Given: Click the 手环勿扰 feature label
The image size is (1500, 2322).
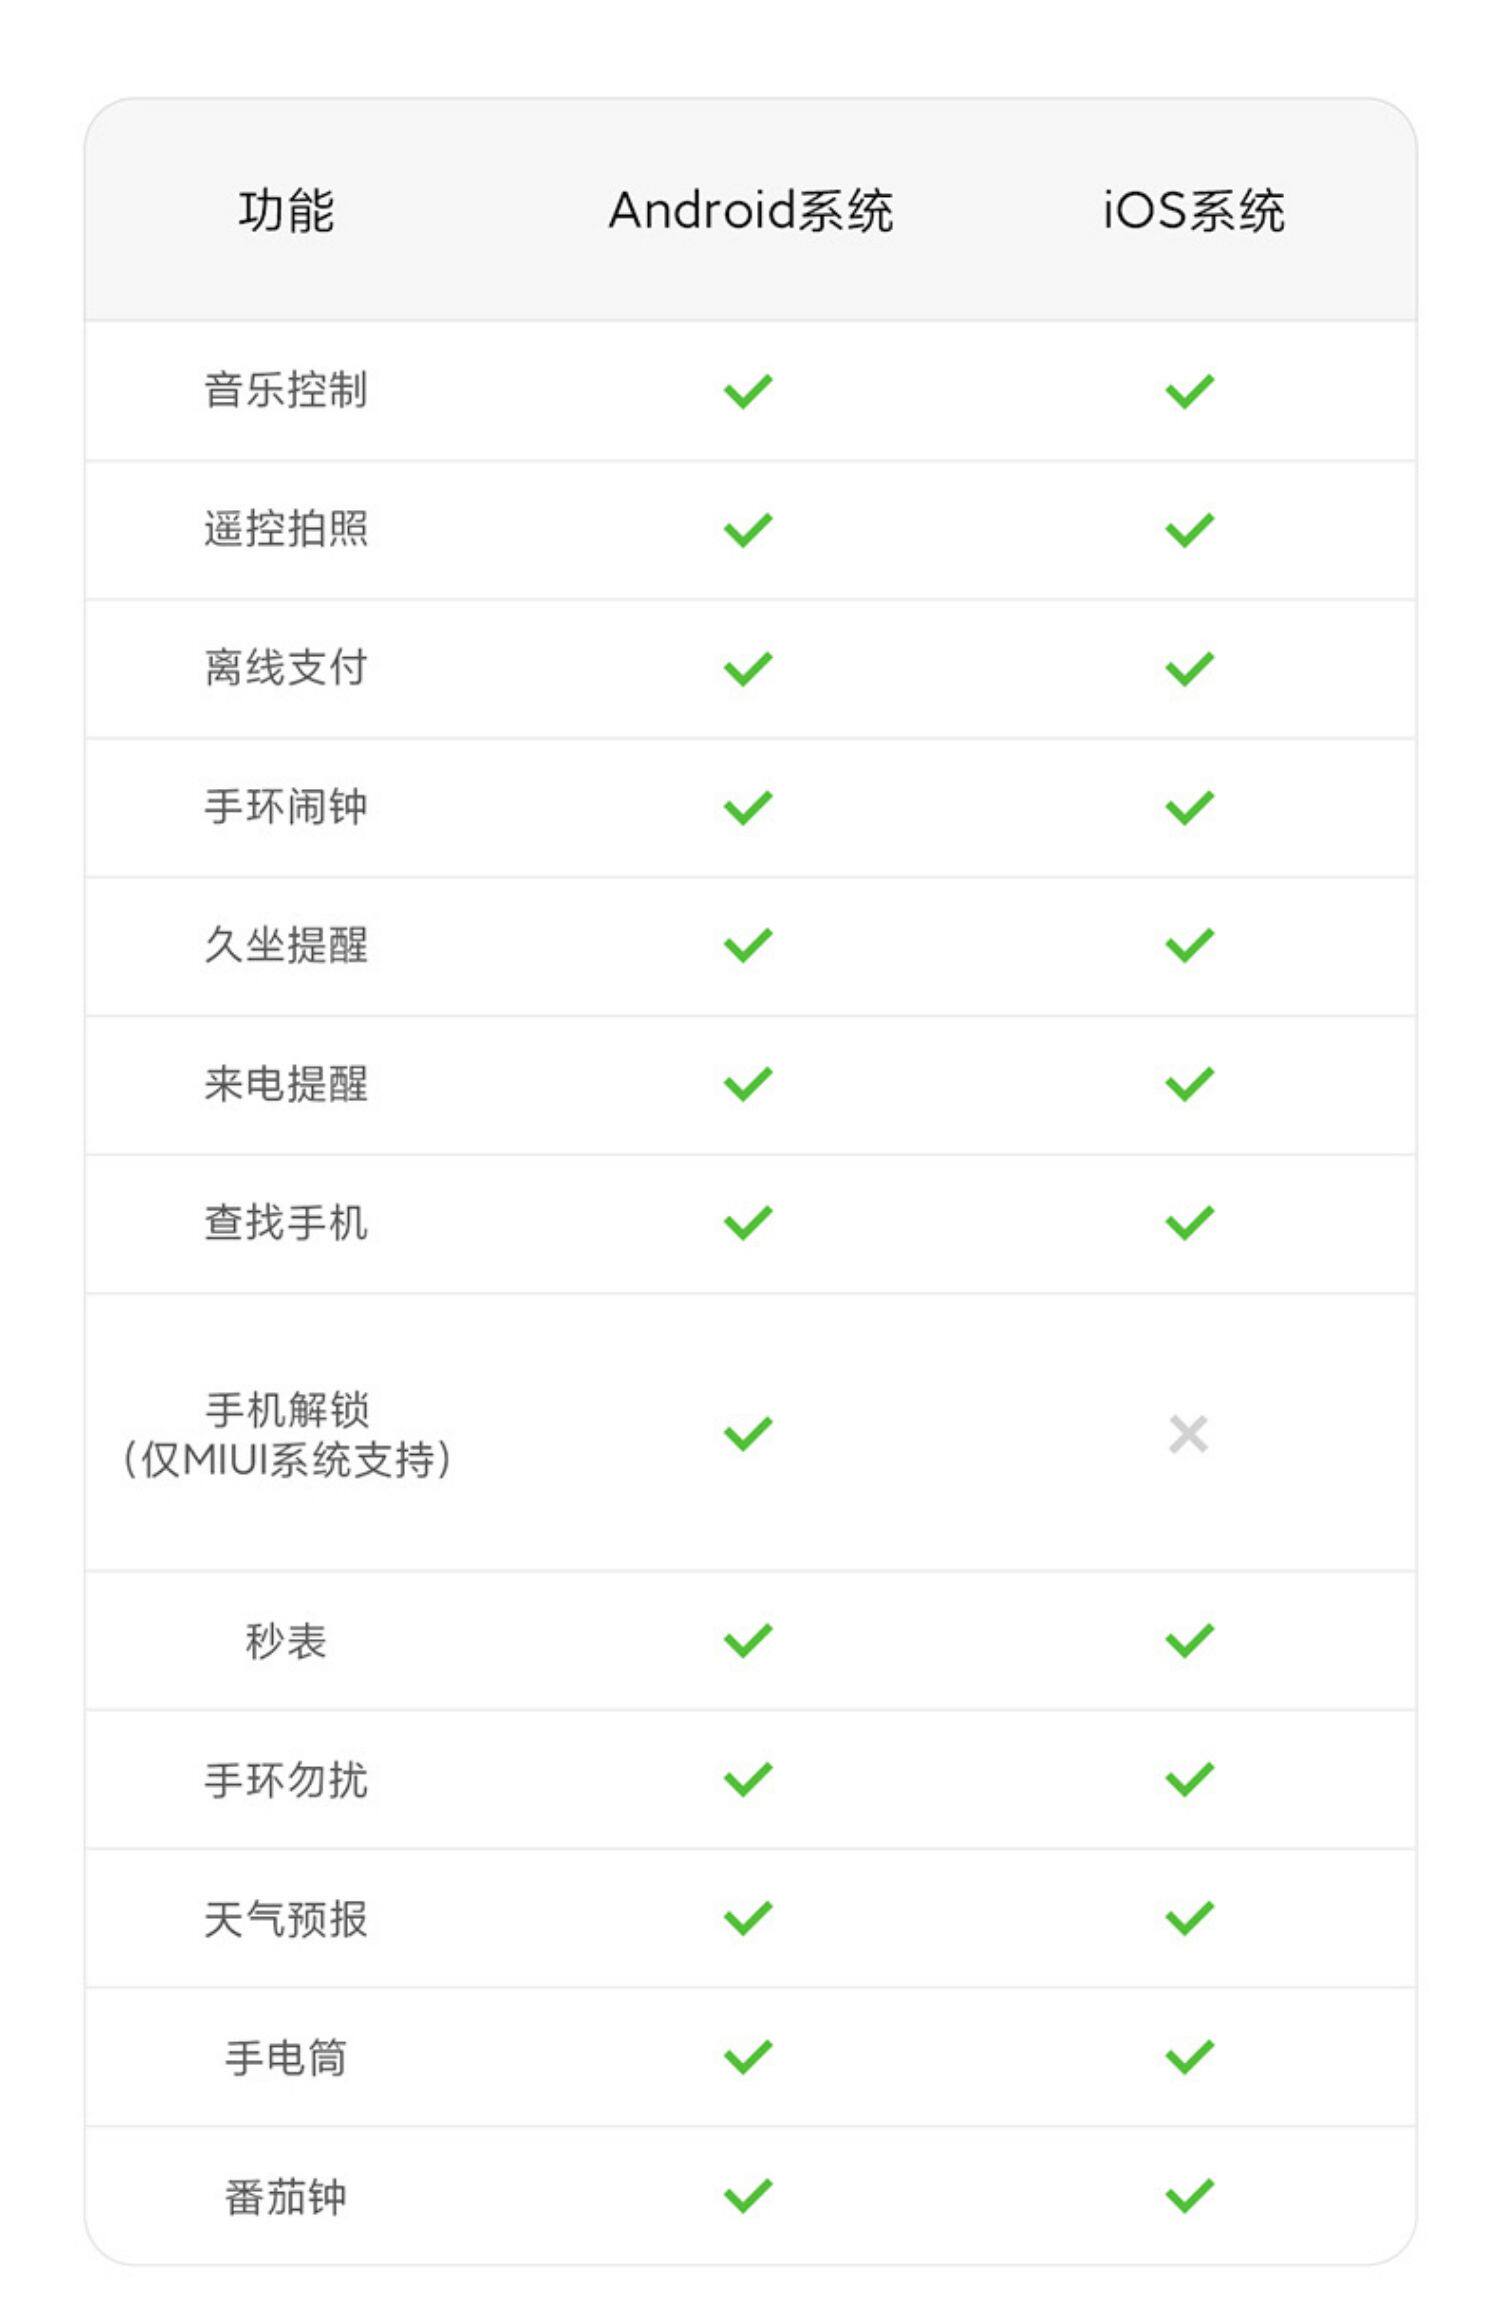Looking at the screenshot, I should click(x=286, y=1780).
